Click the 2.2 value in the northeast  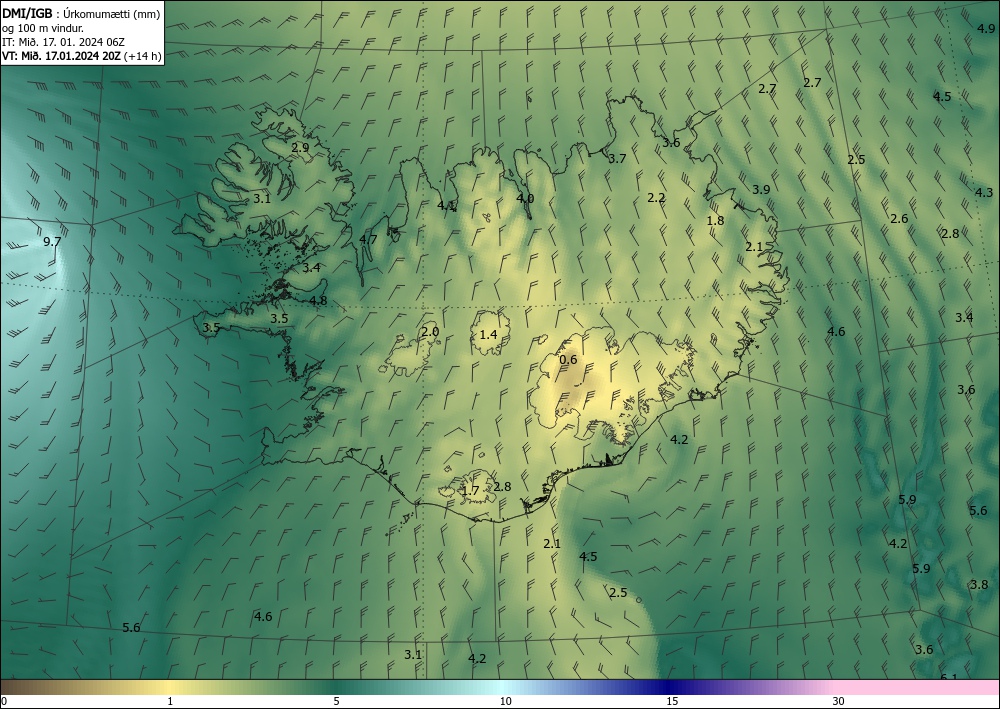[x=656, y=198]
